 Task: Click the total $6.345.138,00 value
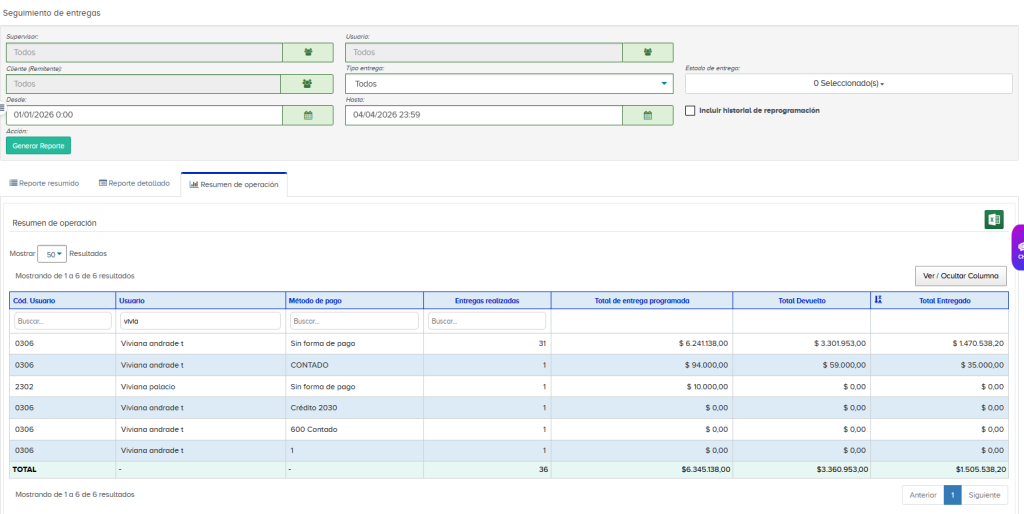pyautogui.click(x=706, y=470)
